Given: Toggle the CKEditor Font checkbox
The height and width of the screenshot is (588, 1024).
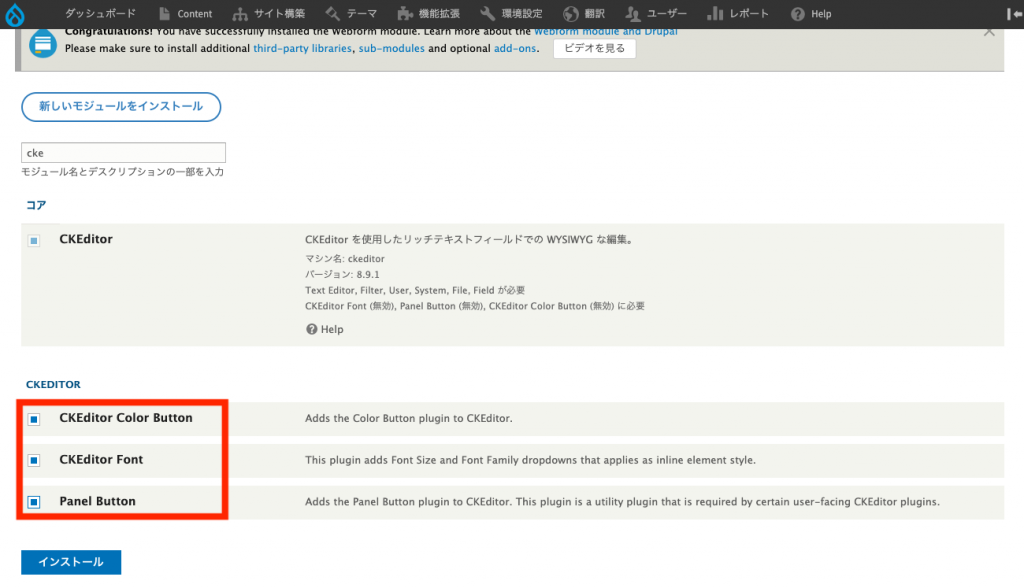Looking at the screenshot, I should pos(34,461).
